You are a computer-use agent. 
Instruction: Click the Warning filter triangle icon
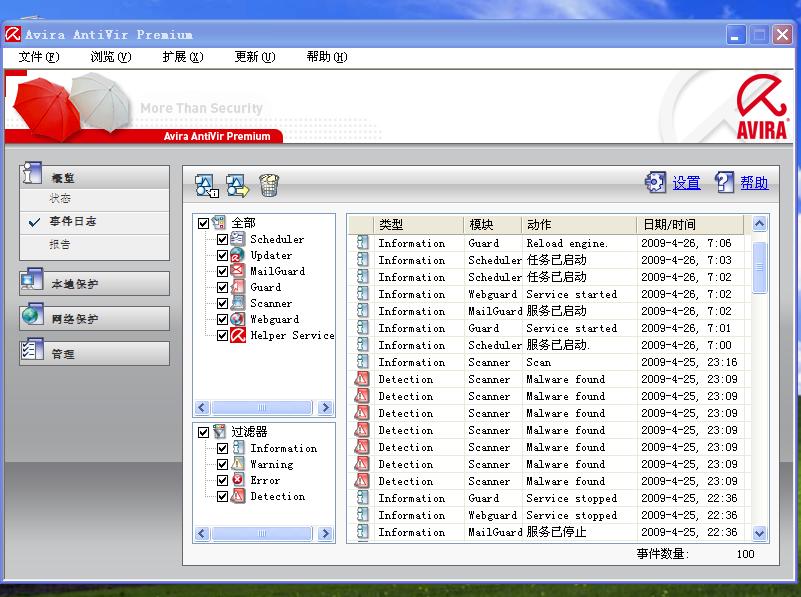[x=238, y=464]
